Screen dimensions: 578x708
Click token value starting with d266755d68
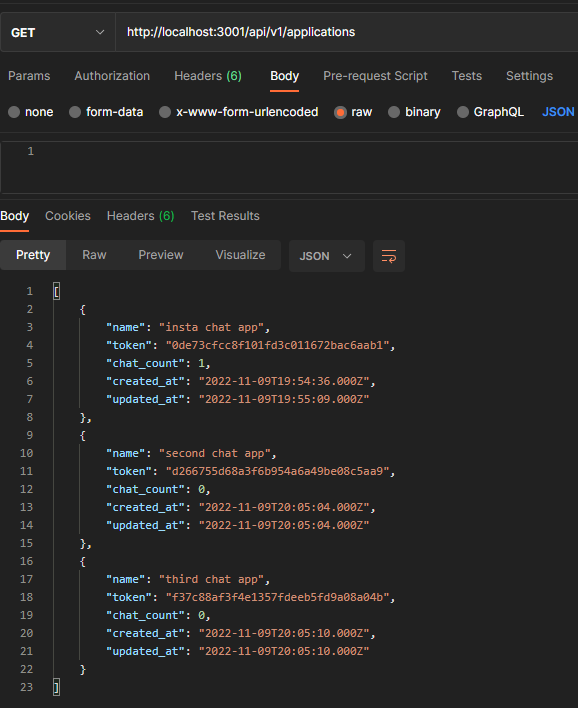tap(277, 471)
